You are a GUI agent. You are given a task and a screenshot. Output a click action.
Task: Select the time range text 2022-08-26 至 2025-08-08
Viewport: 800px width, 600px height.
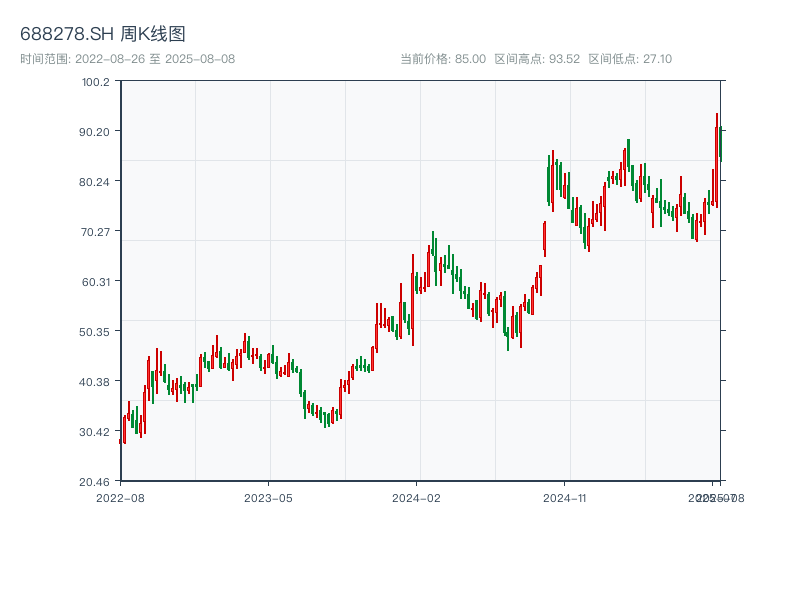pos(155,59)
